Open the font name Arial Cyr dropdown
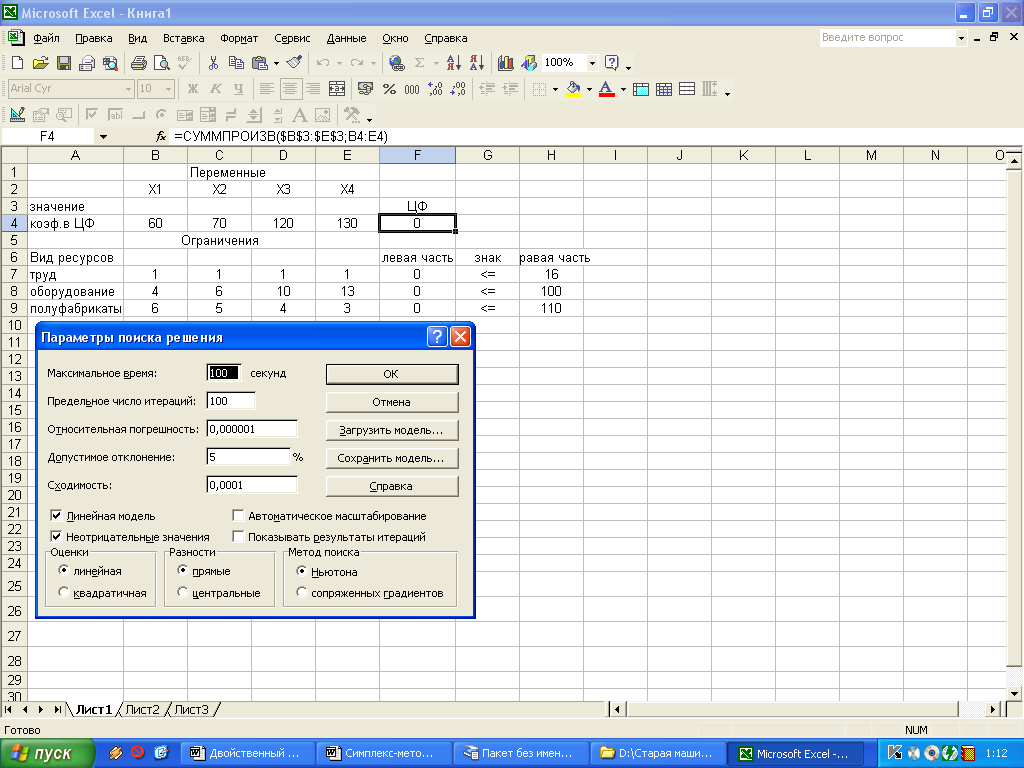Image resolution: width=1024 pixels, height=768 pixels. coord(128,89)
